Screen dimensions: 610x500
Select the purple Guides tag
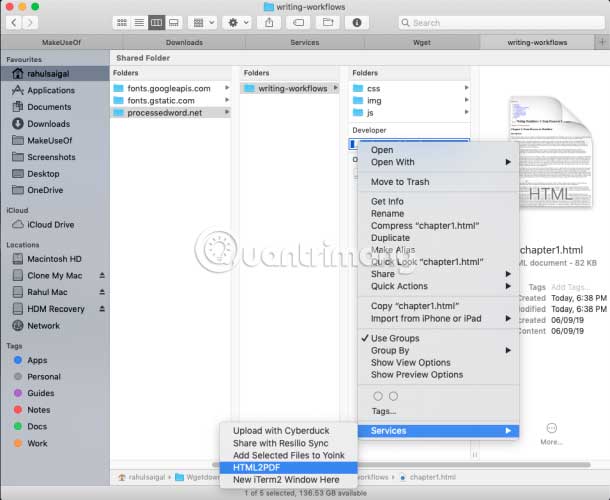[x=54, y=393]
